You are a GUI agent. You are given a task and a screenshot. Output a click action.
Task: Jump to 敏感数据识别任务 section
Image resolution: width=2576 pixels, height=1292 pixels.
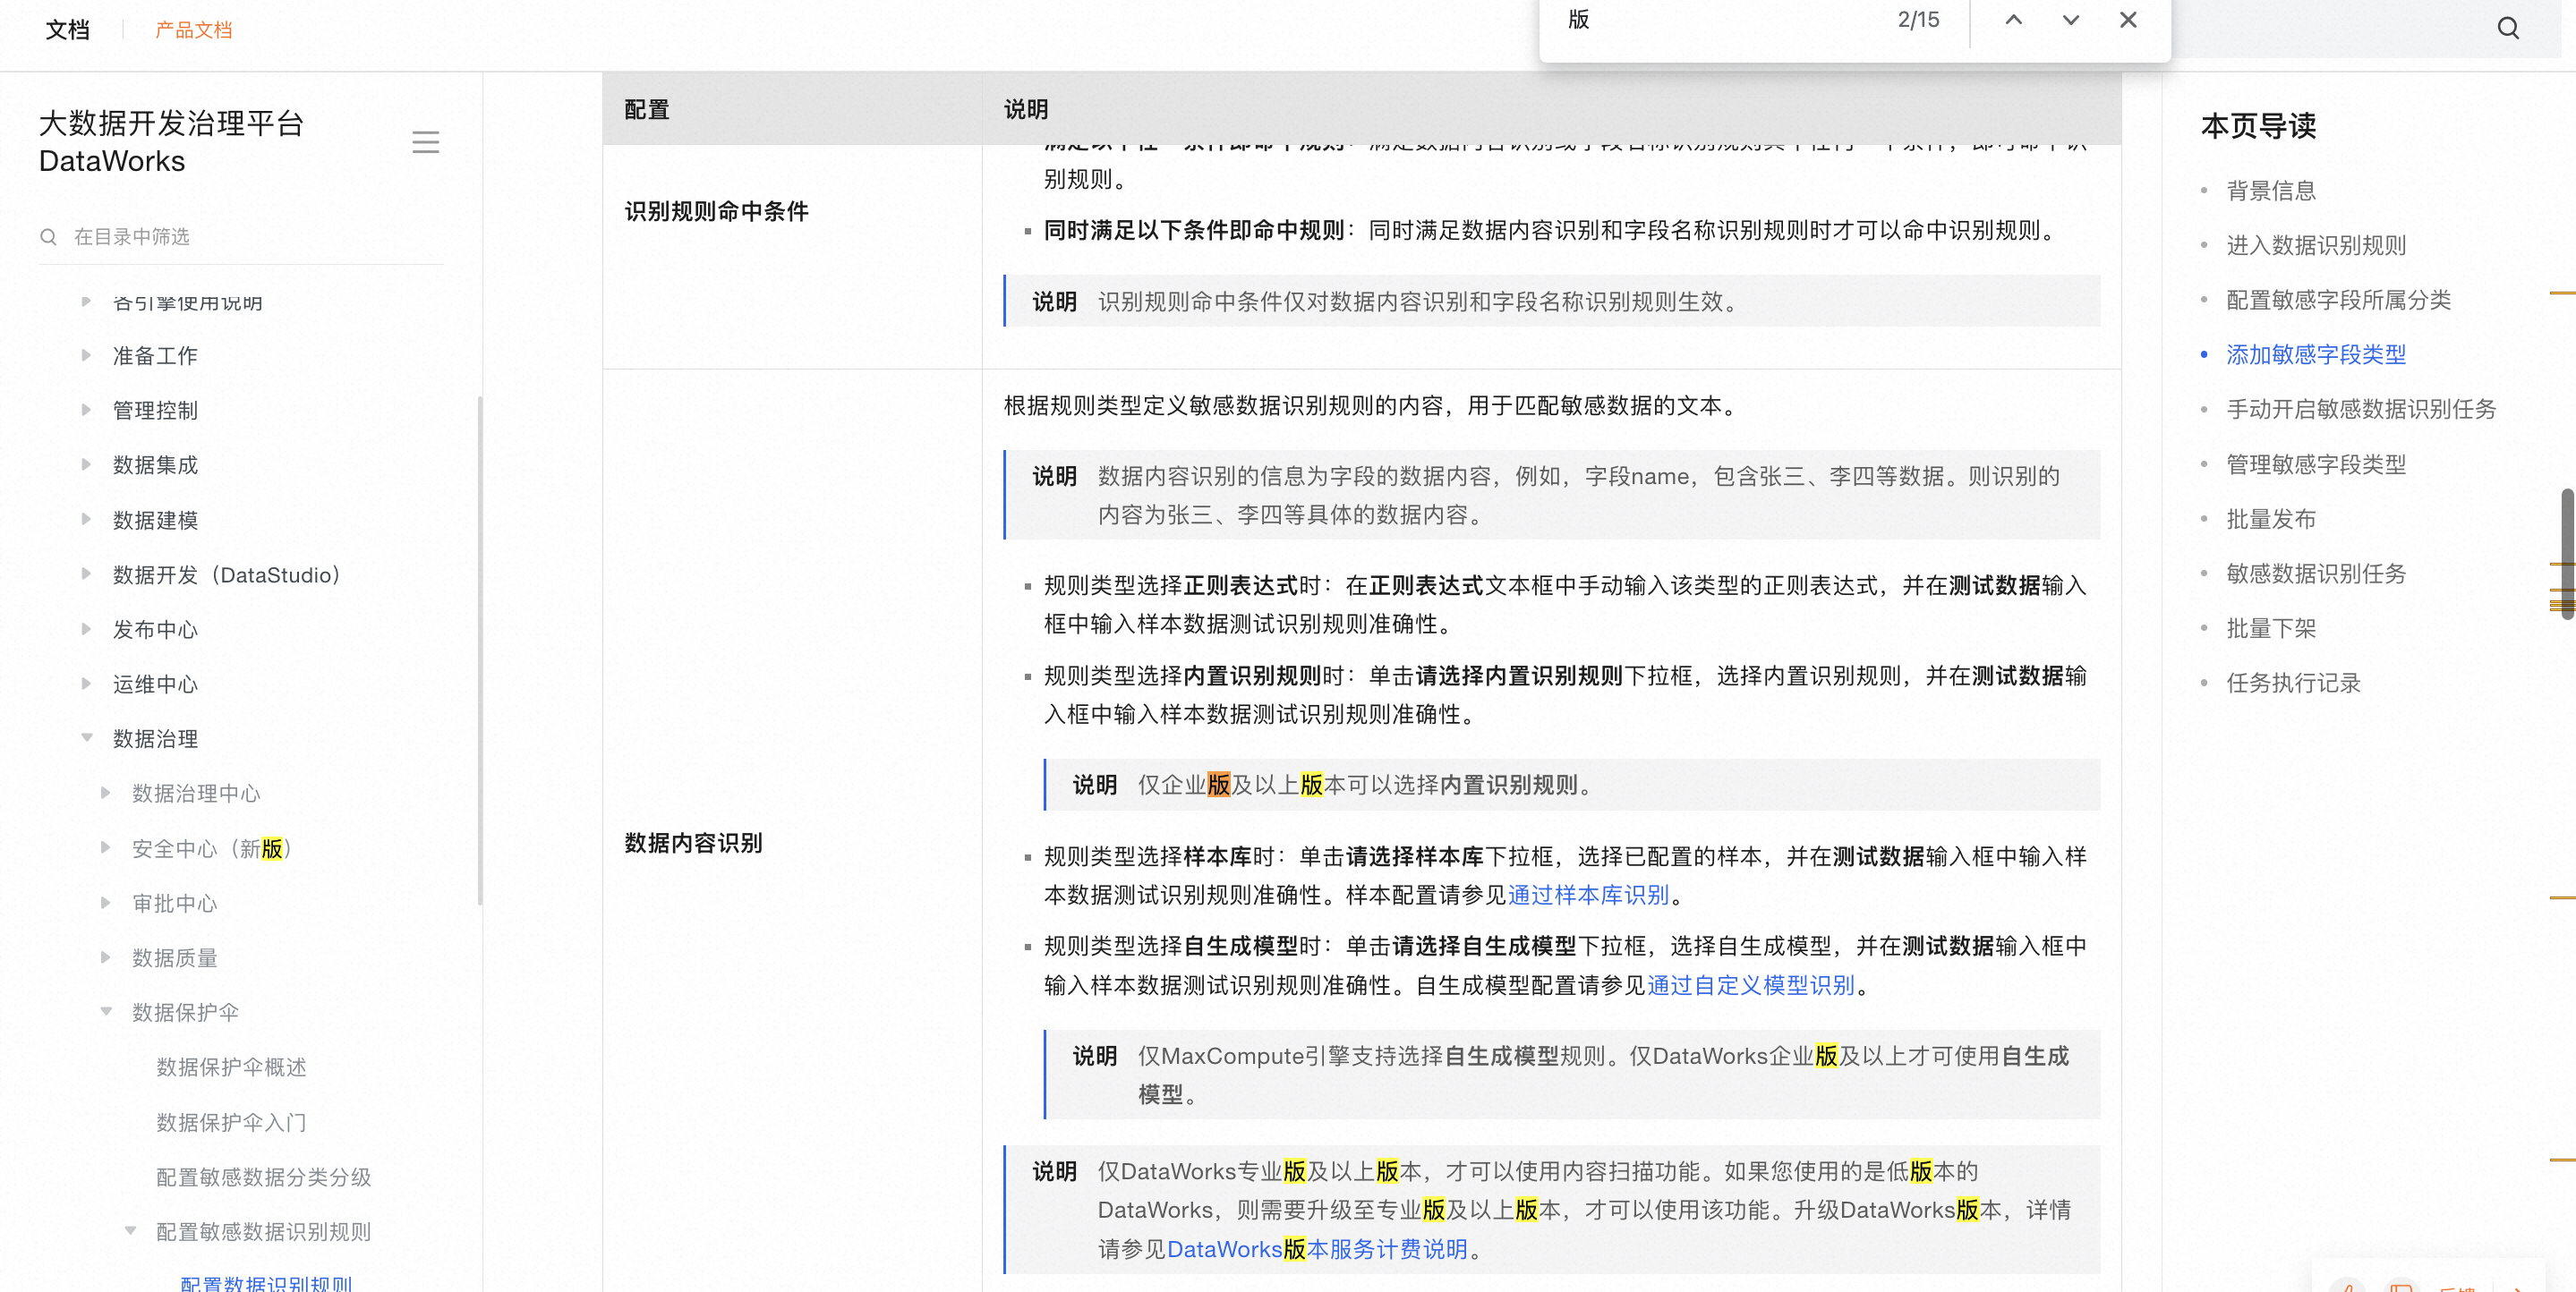click(x=2316, y=573)
